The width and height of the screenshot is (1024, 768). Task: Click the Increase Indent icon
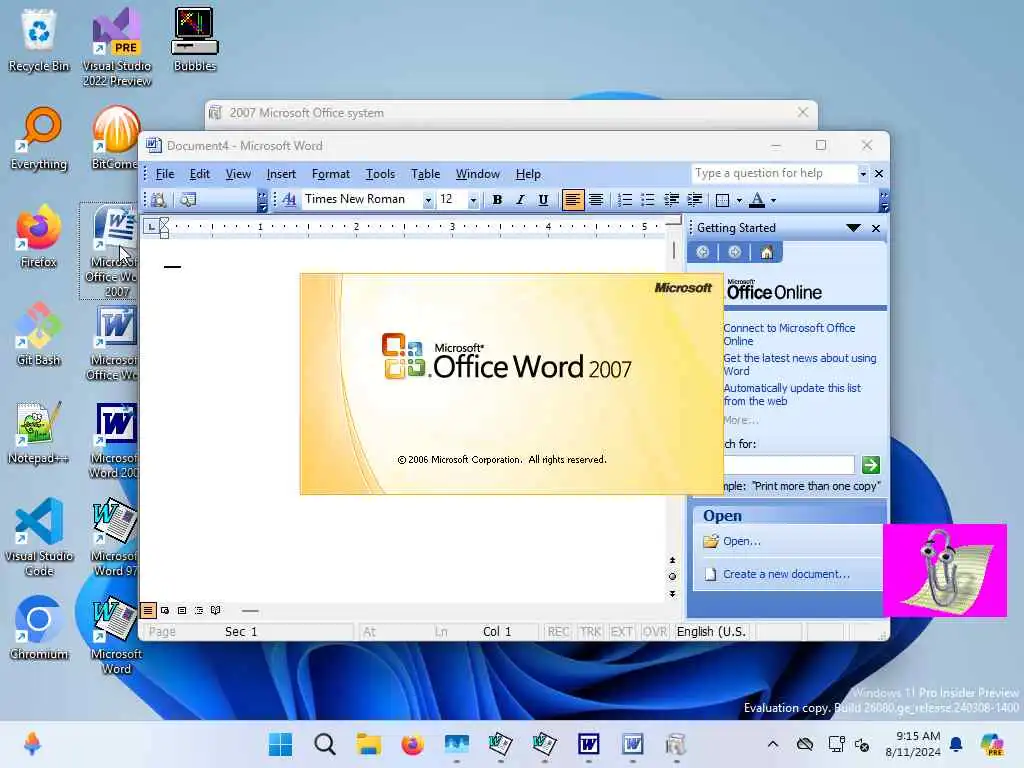pos(695,200)
